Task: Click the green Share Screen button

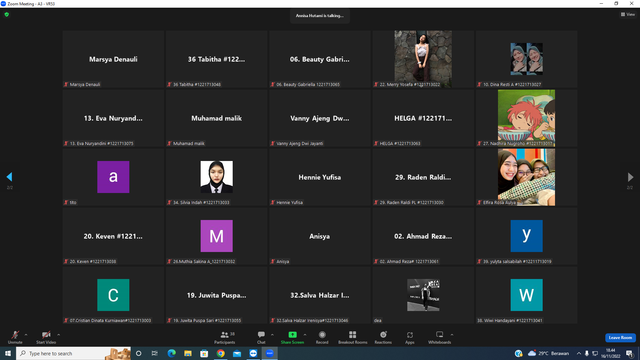Action: click(292, 337)
